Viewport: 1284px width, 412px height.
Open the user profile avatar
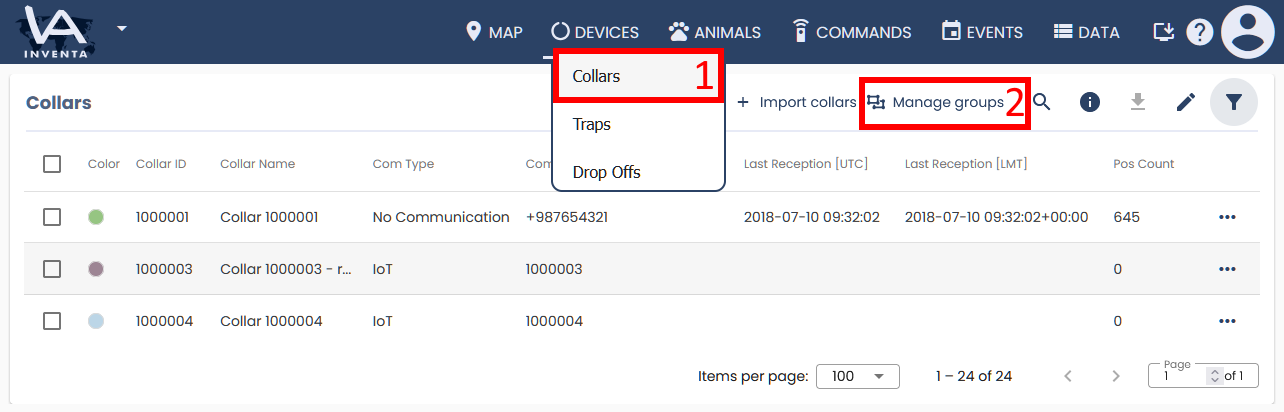pos(1248,32)
